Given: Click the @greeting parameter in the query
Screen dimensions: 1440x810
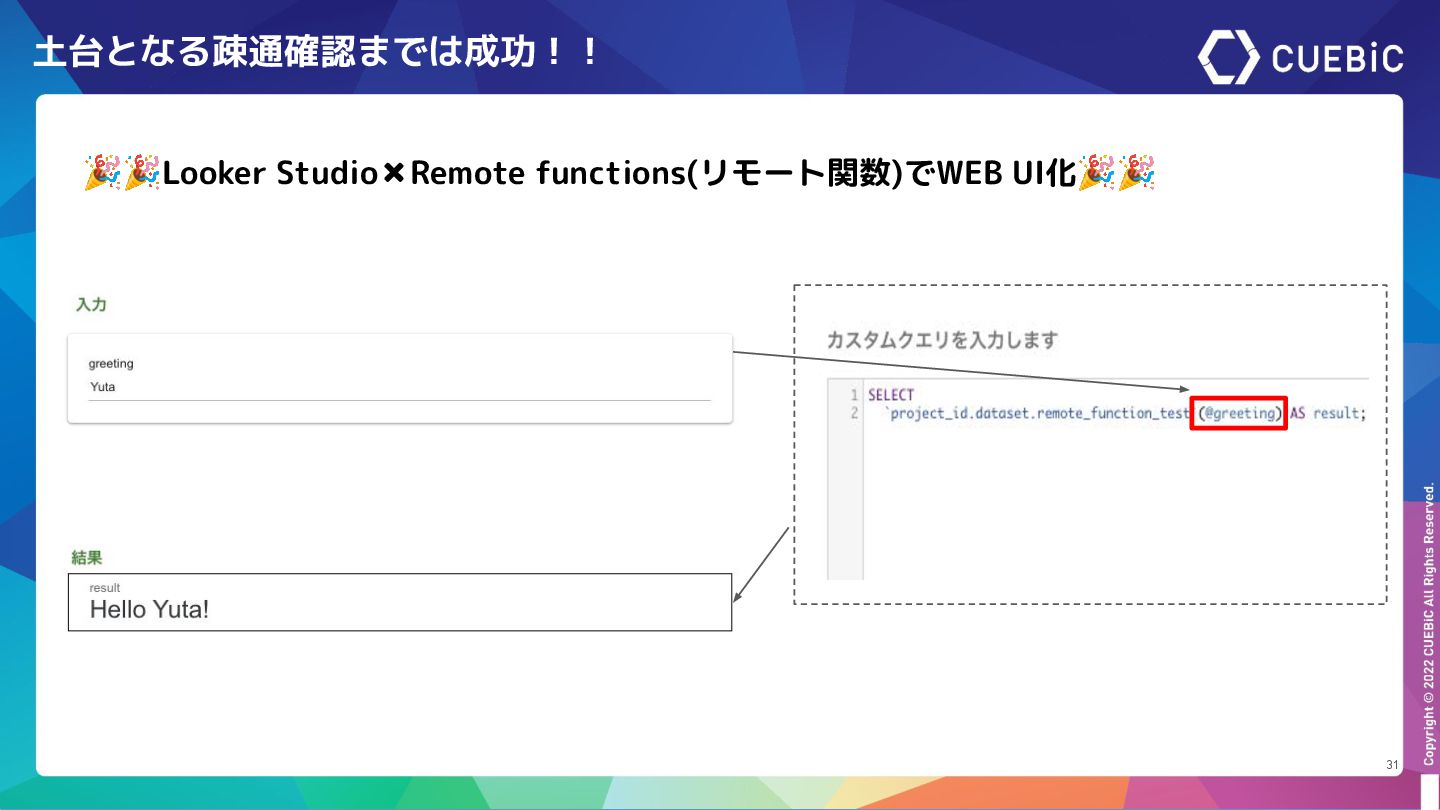Looking at the screenshot, I should (1240, 413).
